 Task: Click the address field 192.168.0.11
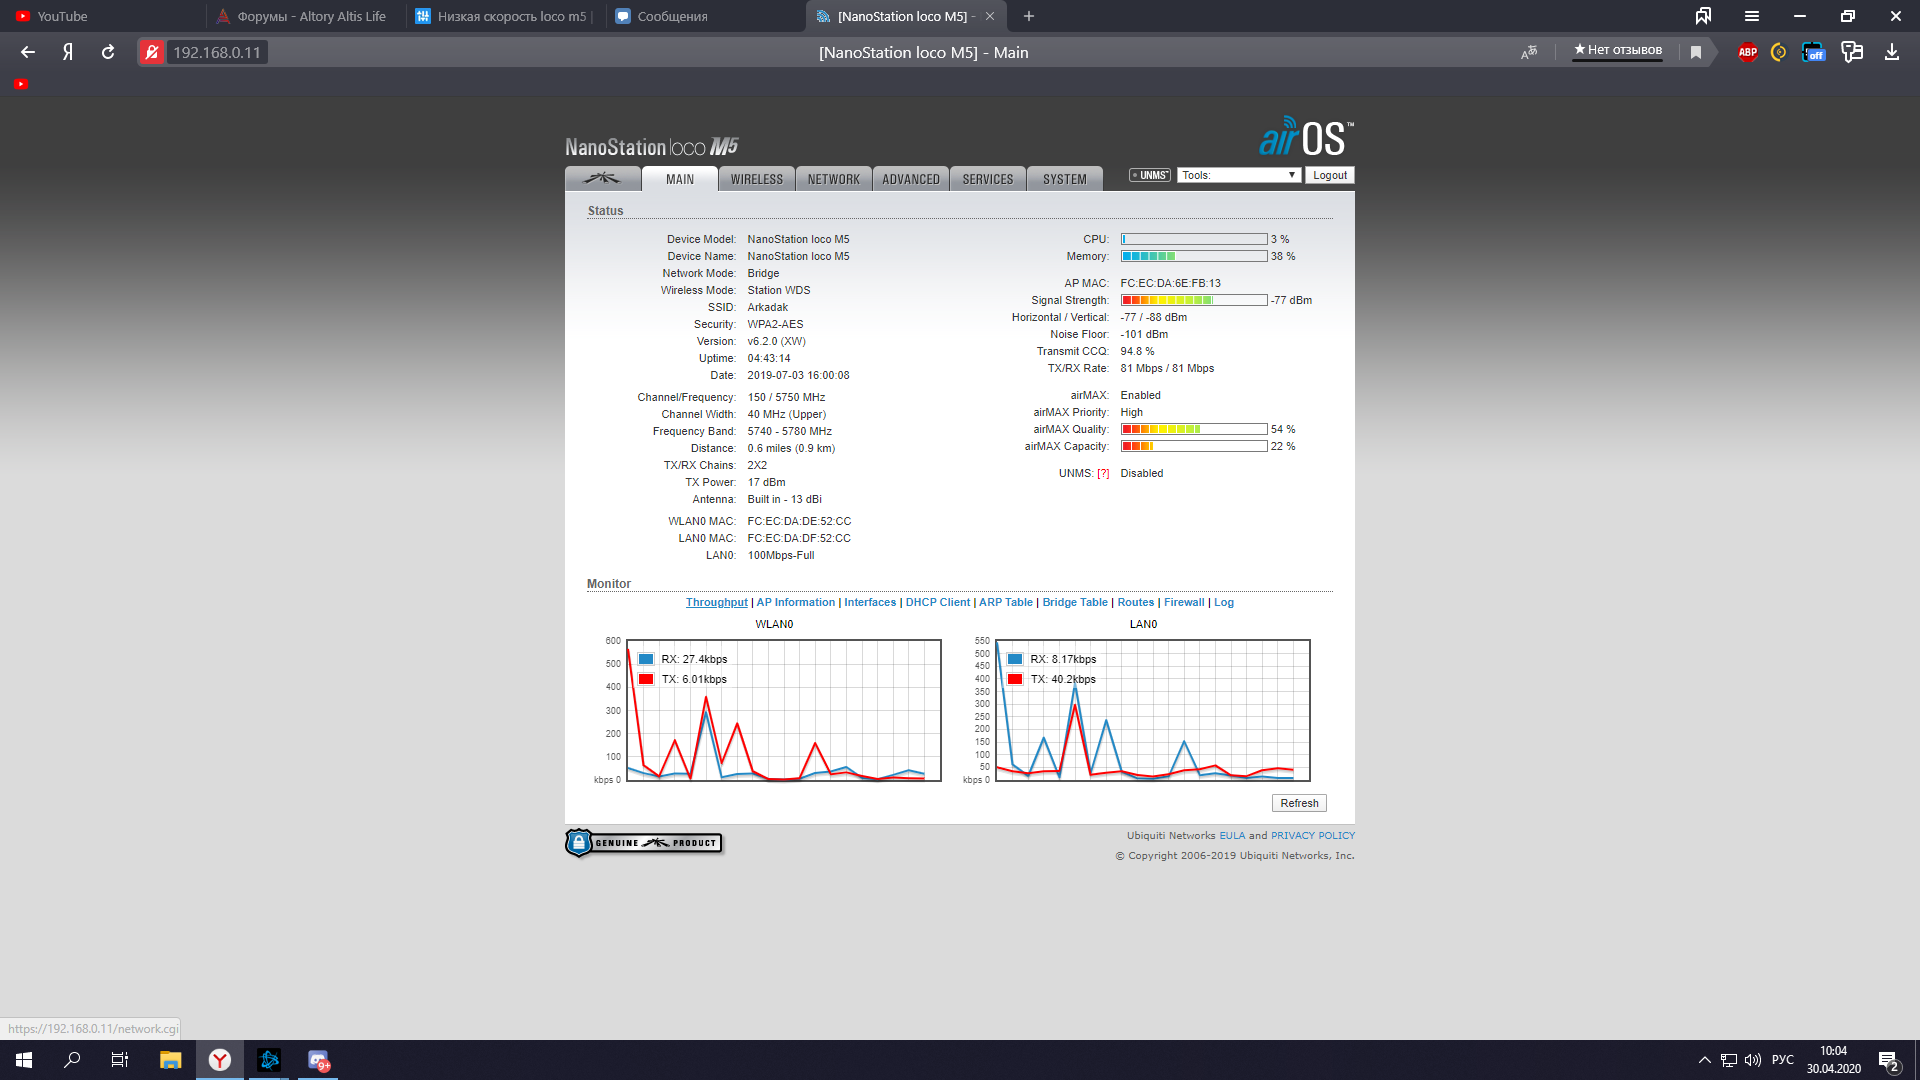tap(217, 52)
